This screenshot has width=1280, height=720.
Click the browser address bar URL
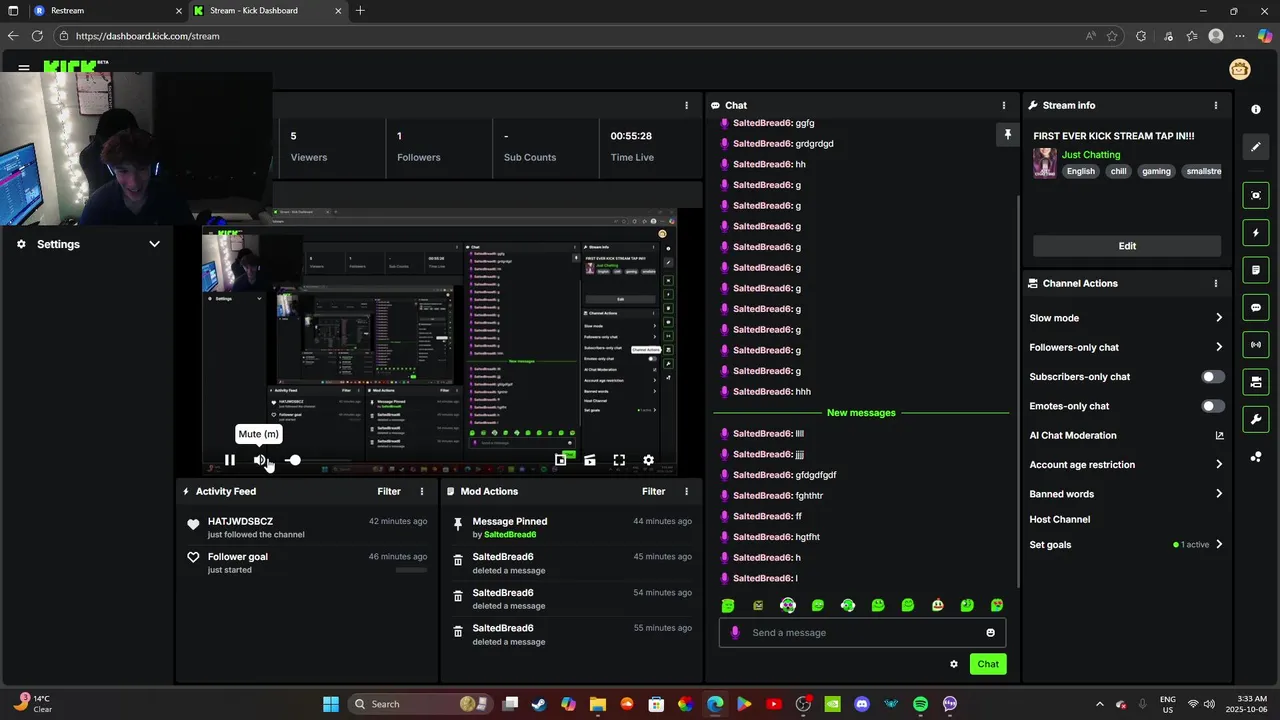click(x=147, y=36)
